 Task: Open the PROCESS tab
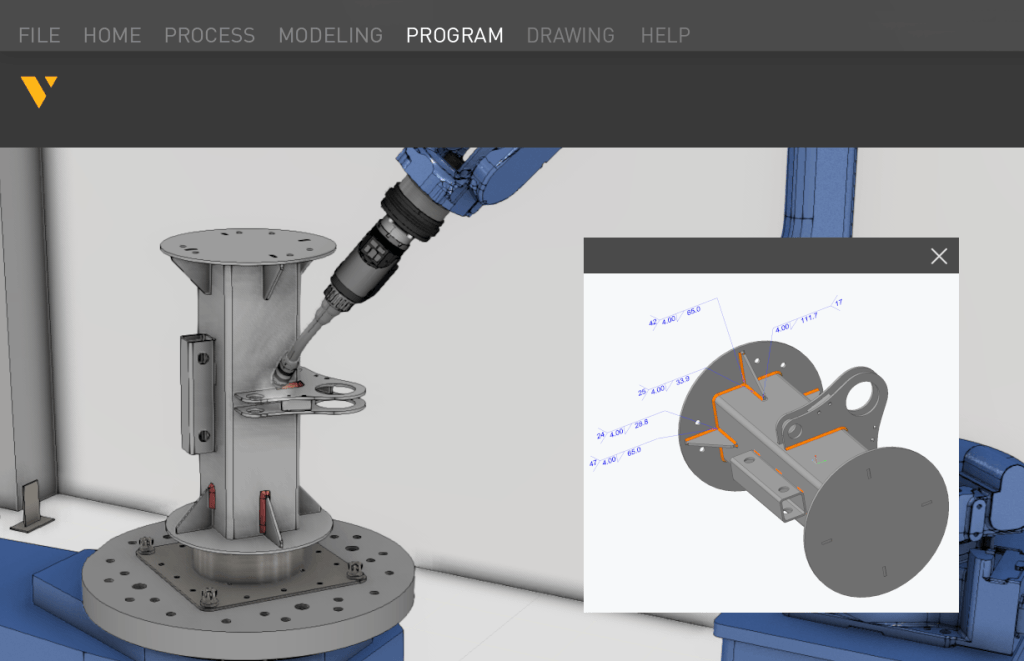[209, 35]
